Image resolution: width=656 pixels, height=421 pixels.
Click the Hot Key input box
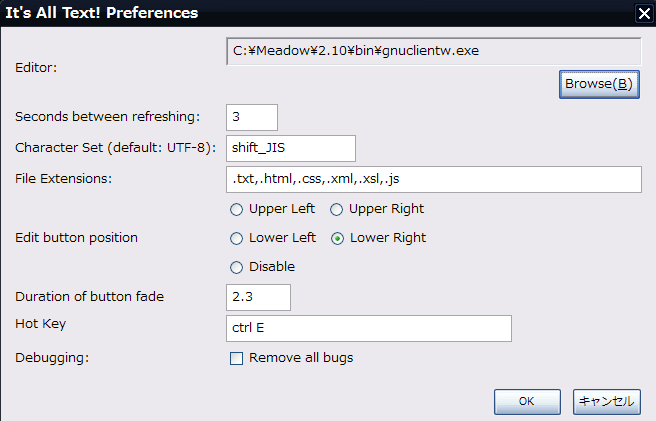369,328
